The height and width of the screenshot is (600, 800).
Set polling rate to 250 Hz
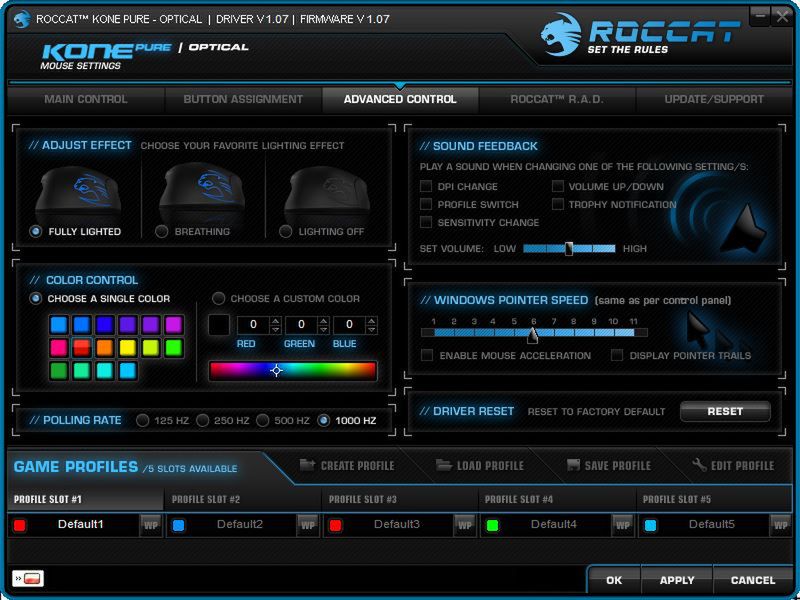[203, 420]
